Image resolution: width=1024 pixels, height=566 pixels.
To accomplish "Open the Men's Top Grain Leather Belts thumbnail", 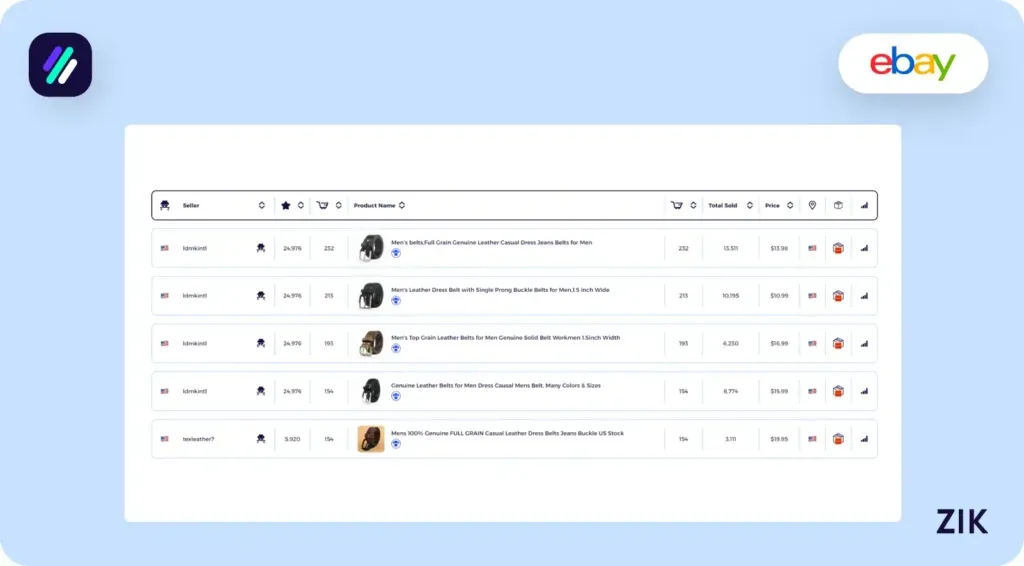I will pos(371,343).
